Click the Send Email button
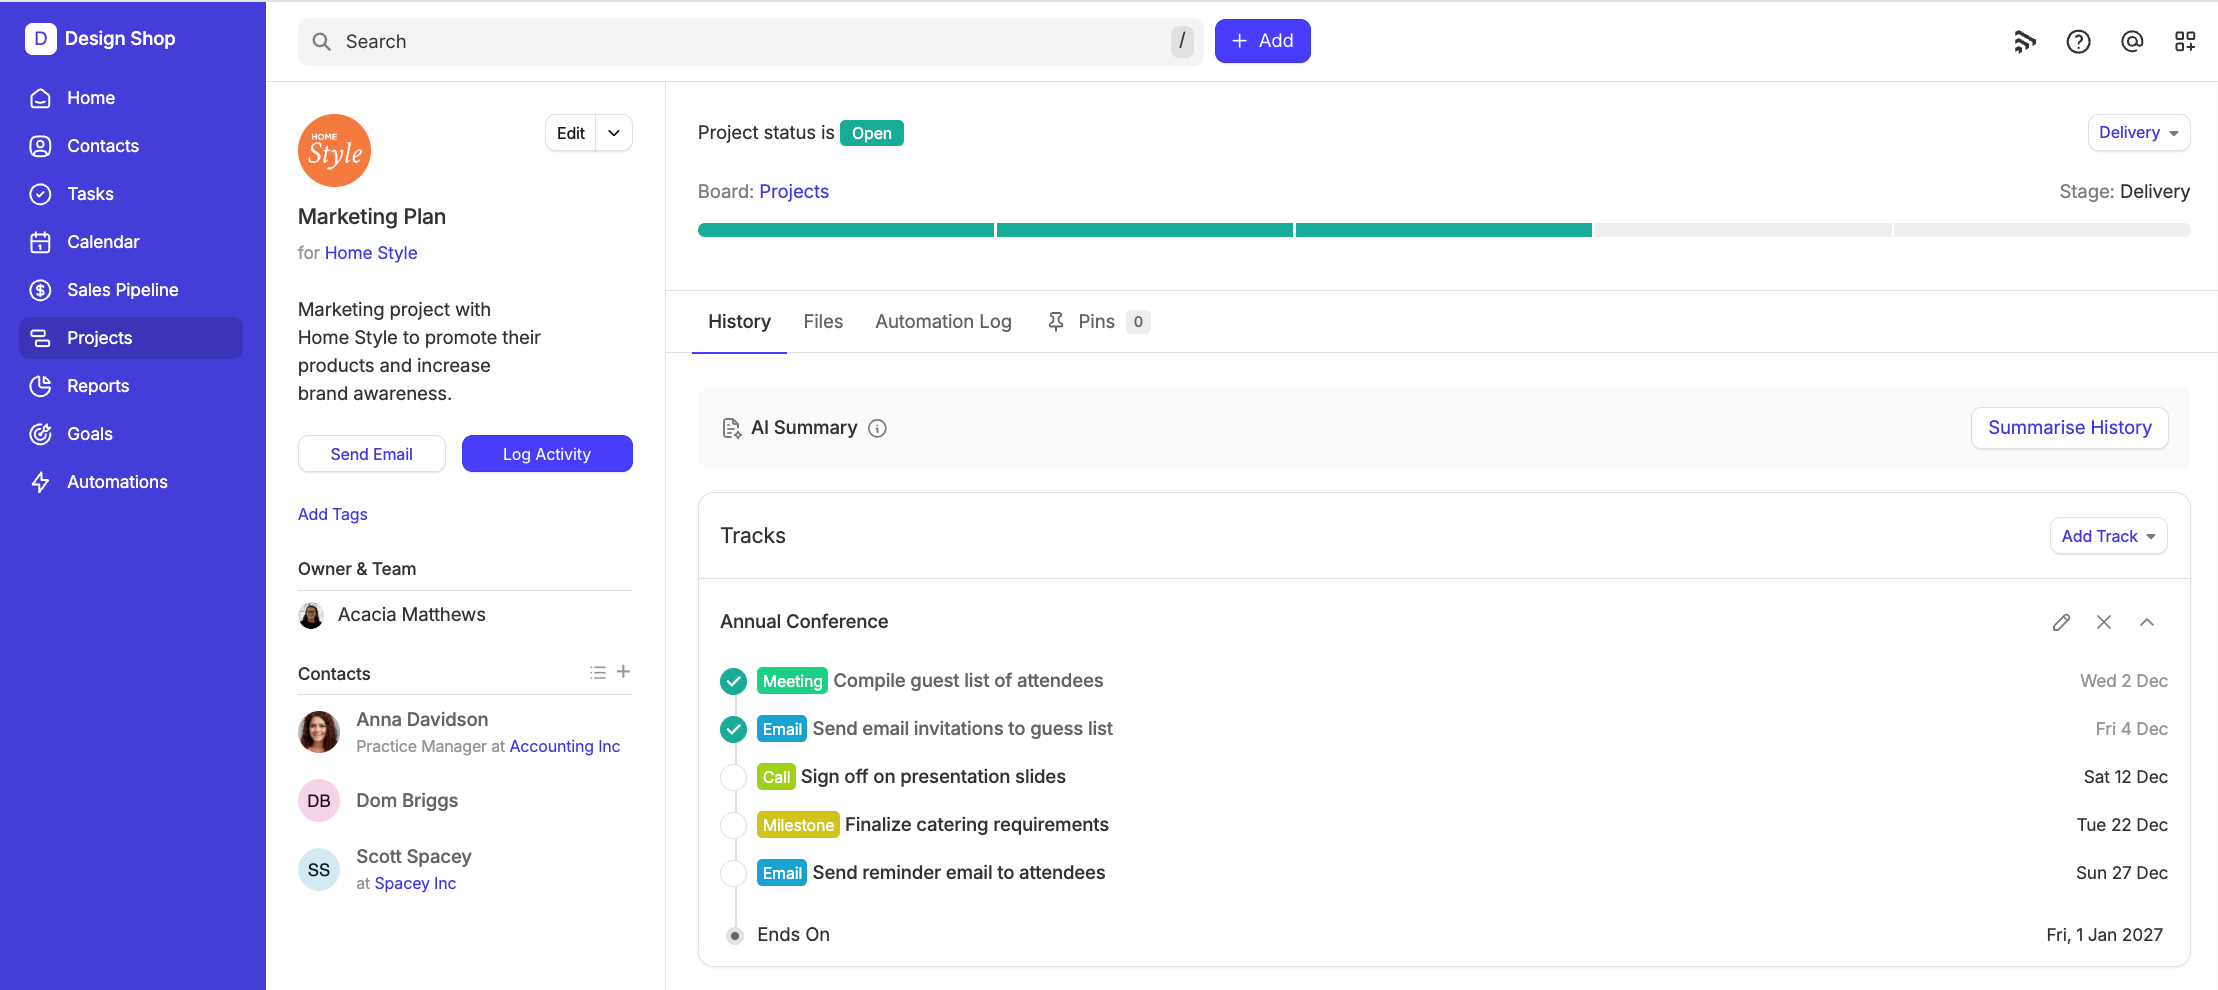This screenshot has height=990, width=2218. (x=371, y=454)
